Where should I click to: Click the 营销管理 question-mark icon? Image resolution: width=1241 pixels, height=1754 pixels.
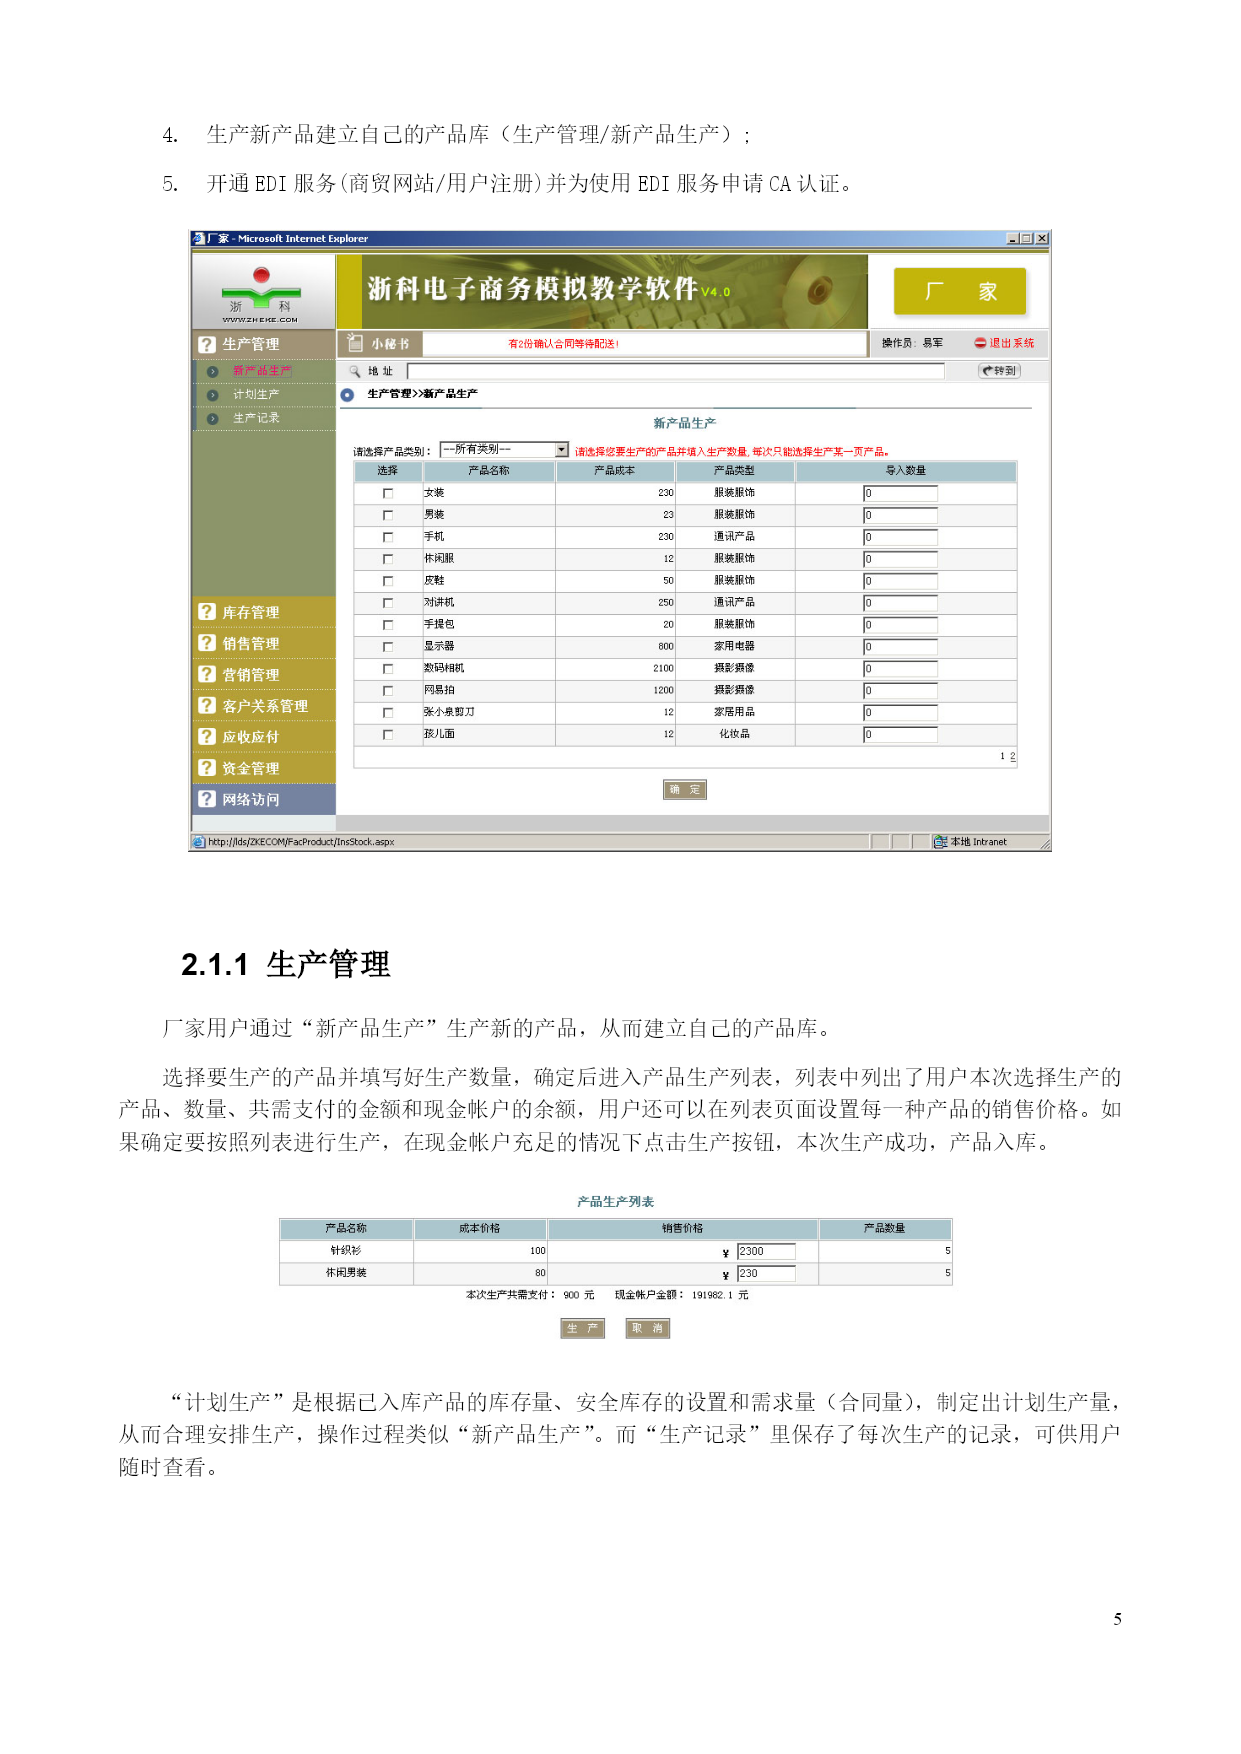[x=207, y=674]
